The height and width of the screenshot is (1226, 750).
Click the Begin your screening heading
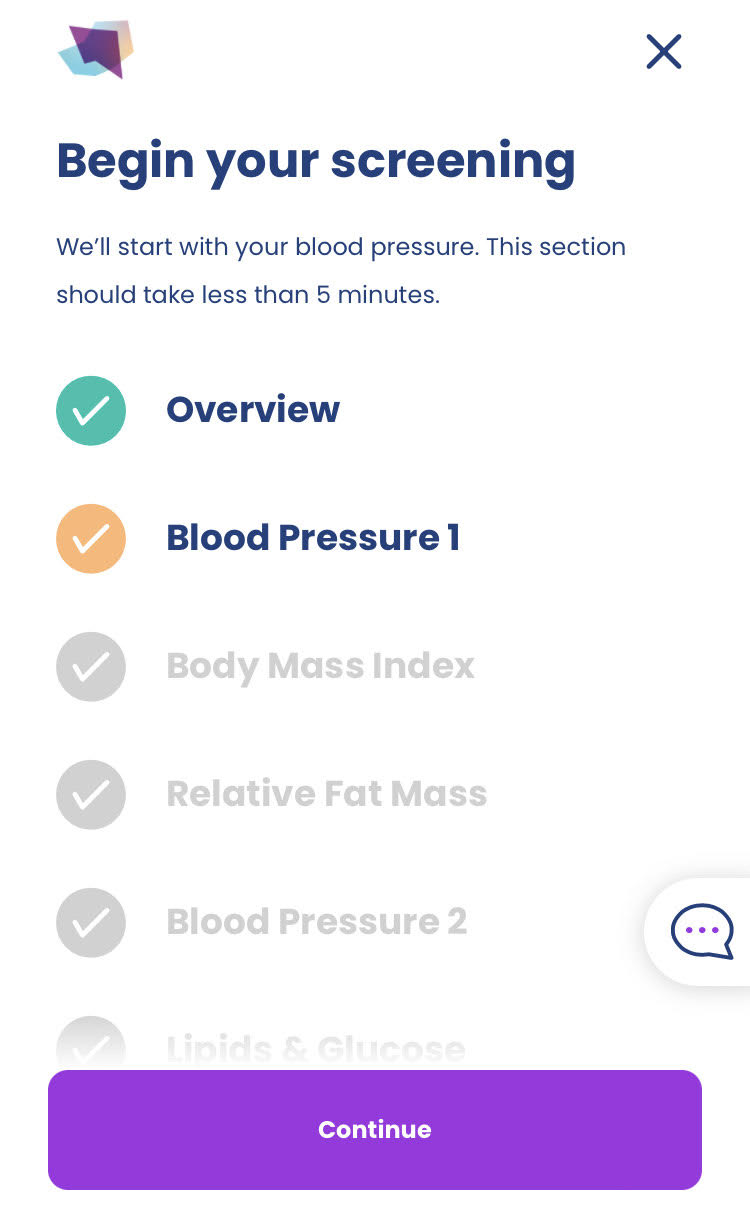(316, 160)
